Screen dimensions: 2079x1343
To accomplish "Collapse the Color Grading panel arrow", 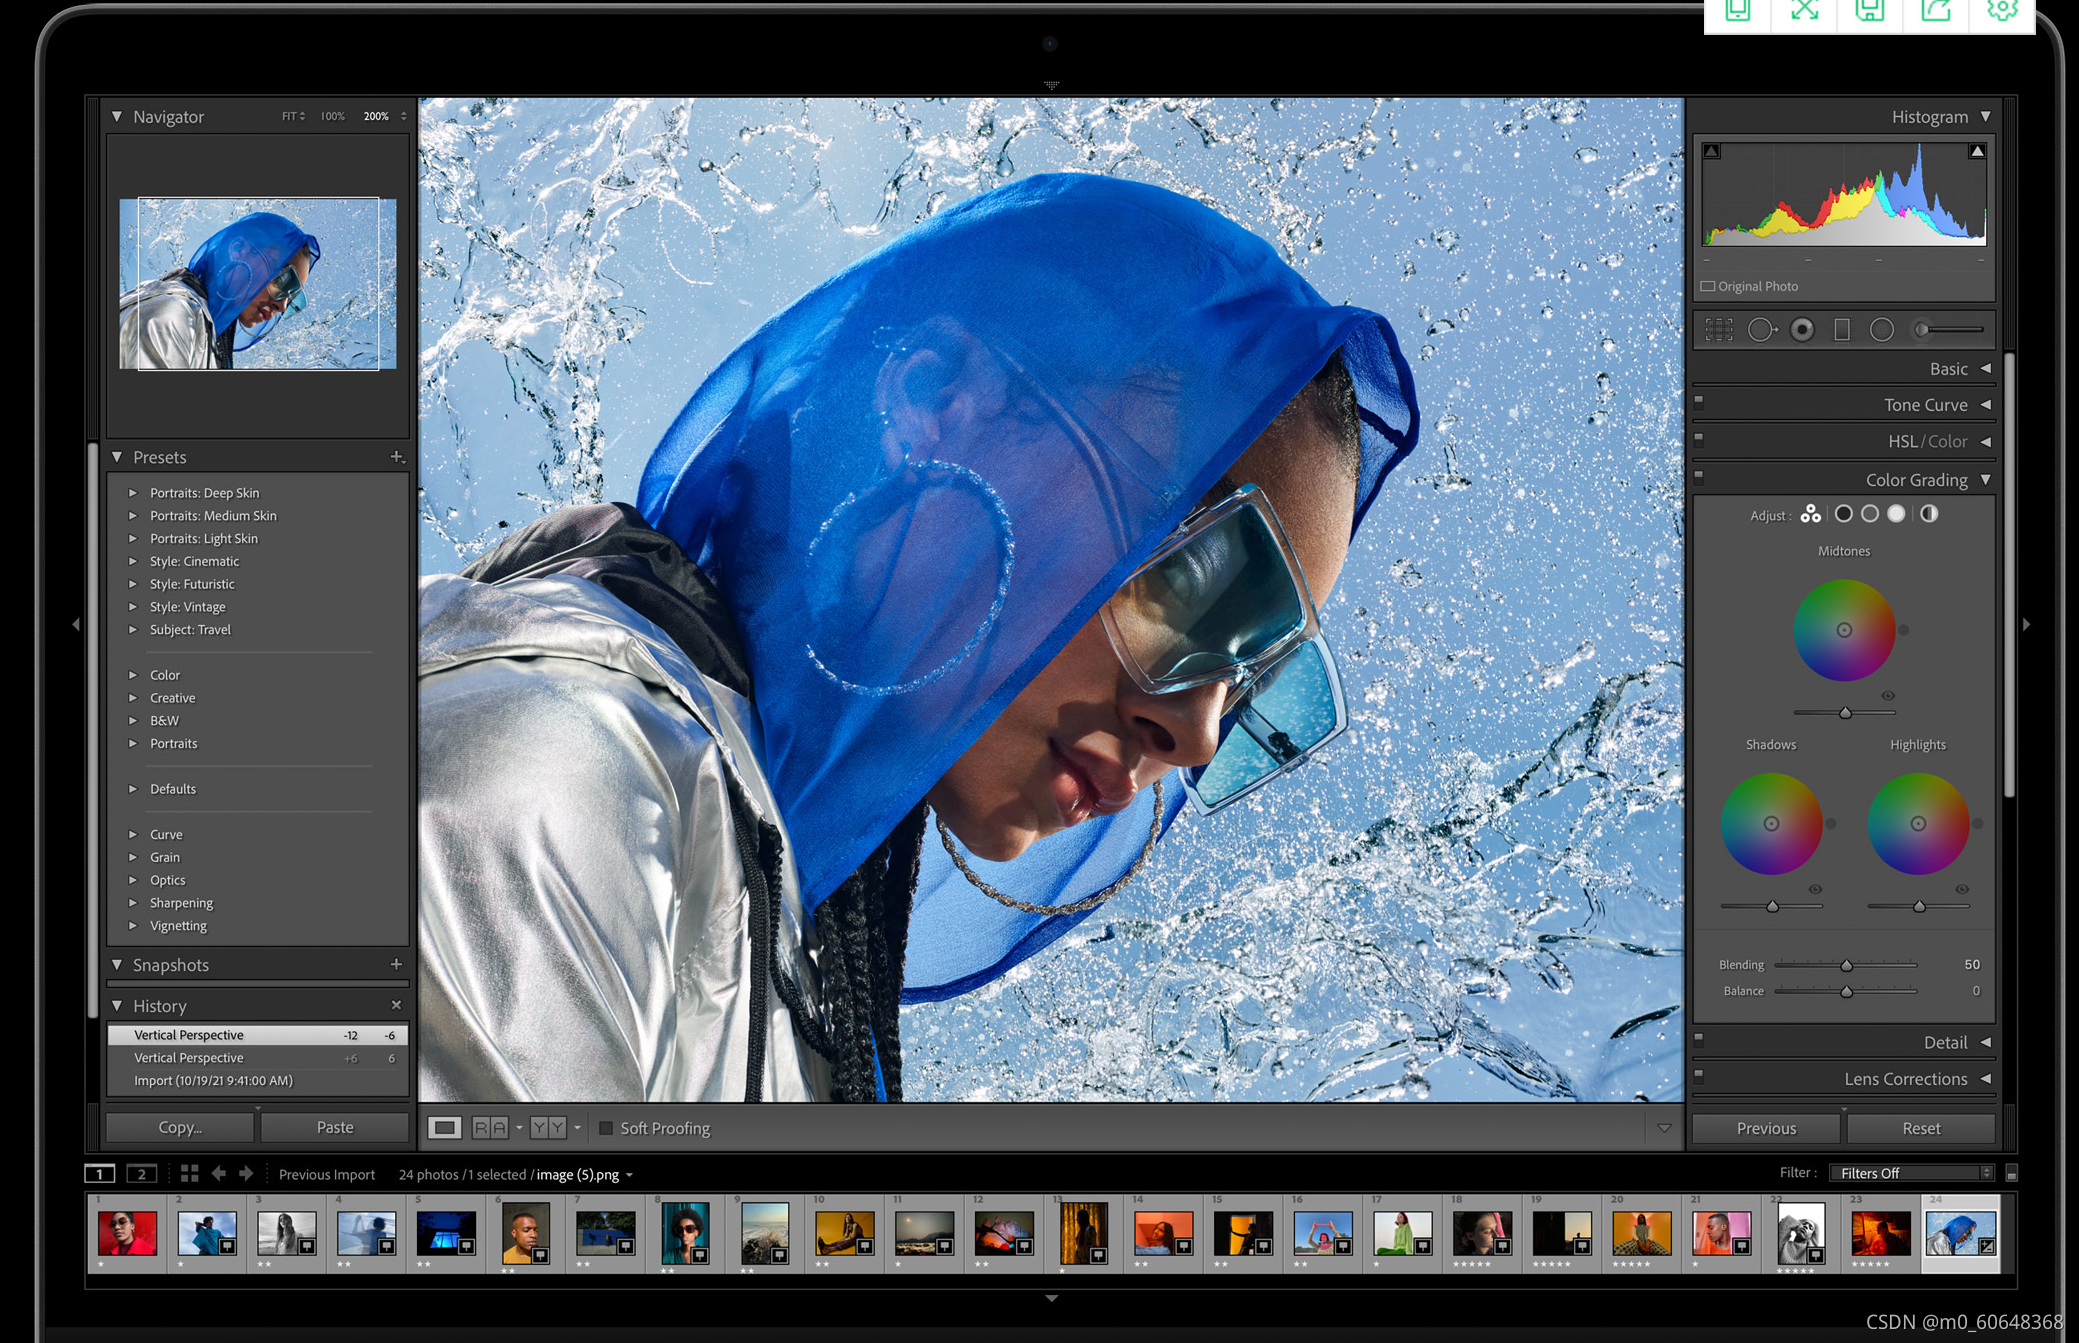I will point(1986,480).
